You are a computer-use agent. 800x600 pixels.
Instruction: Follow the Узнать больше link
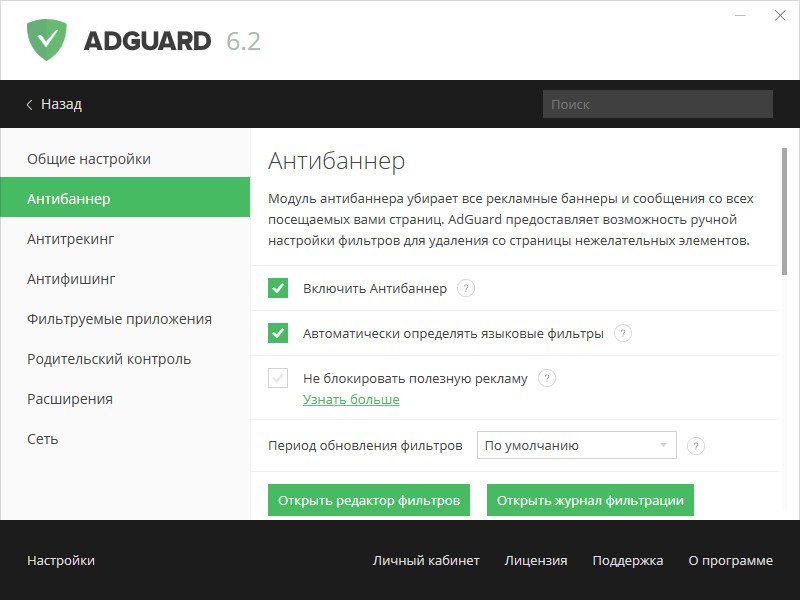(x=351, y=399)
